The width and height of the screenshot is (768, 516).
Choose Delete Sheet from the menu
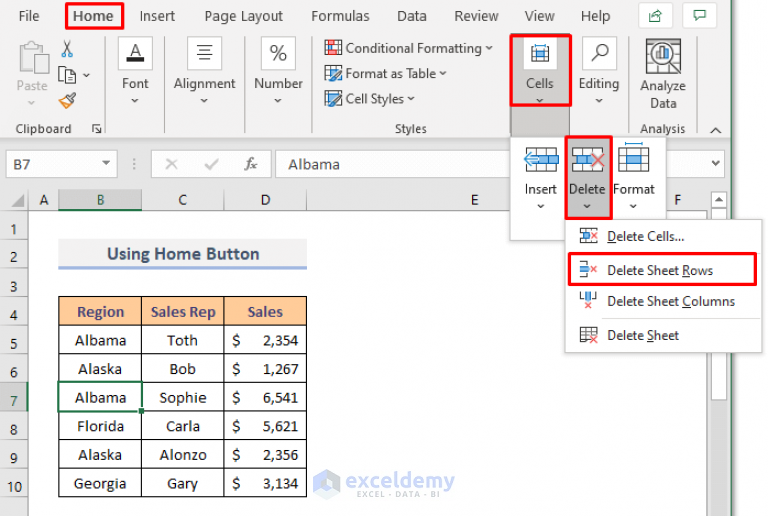click(663, 335)
